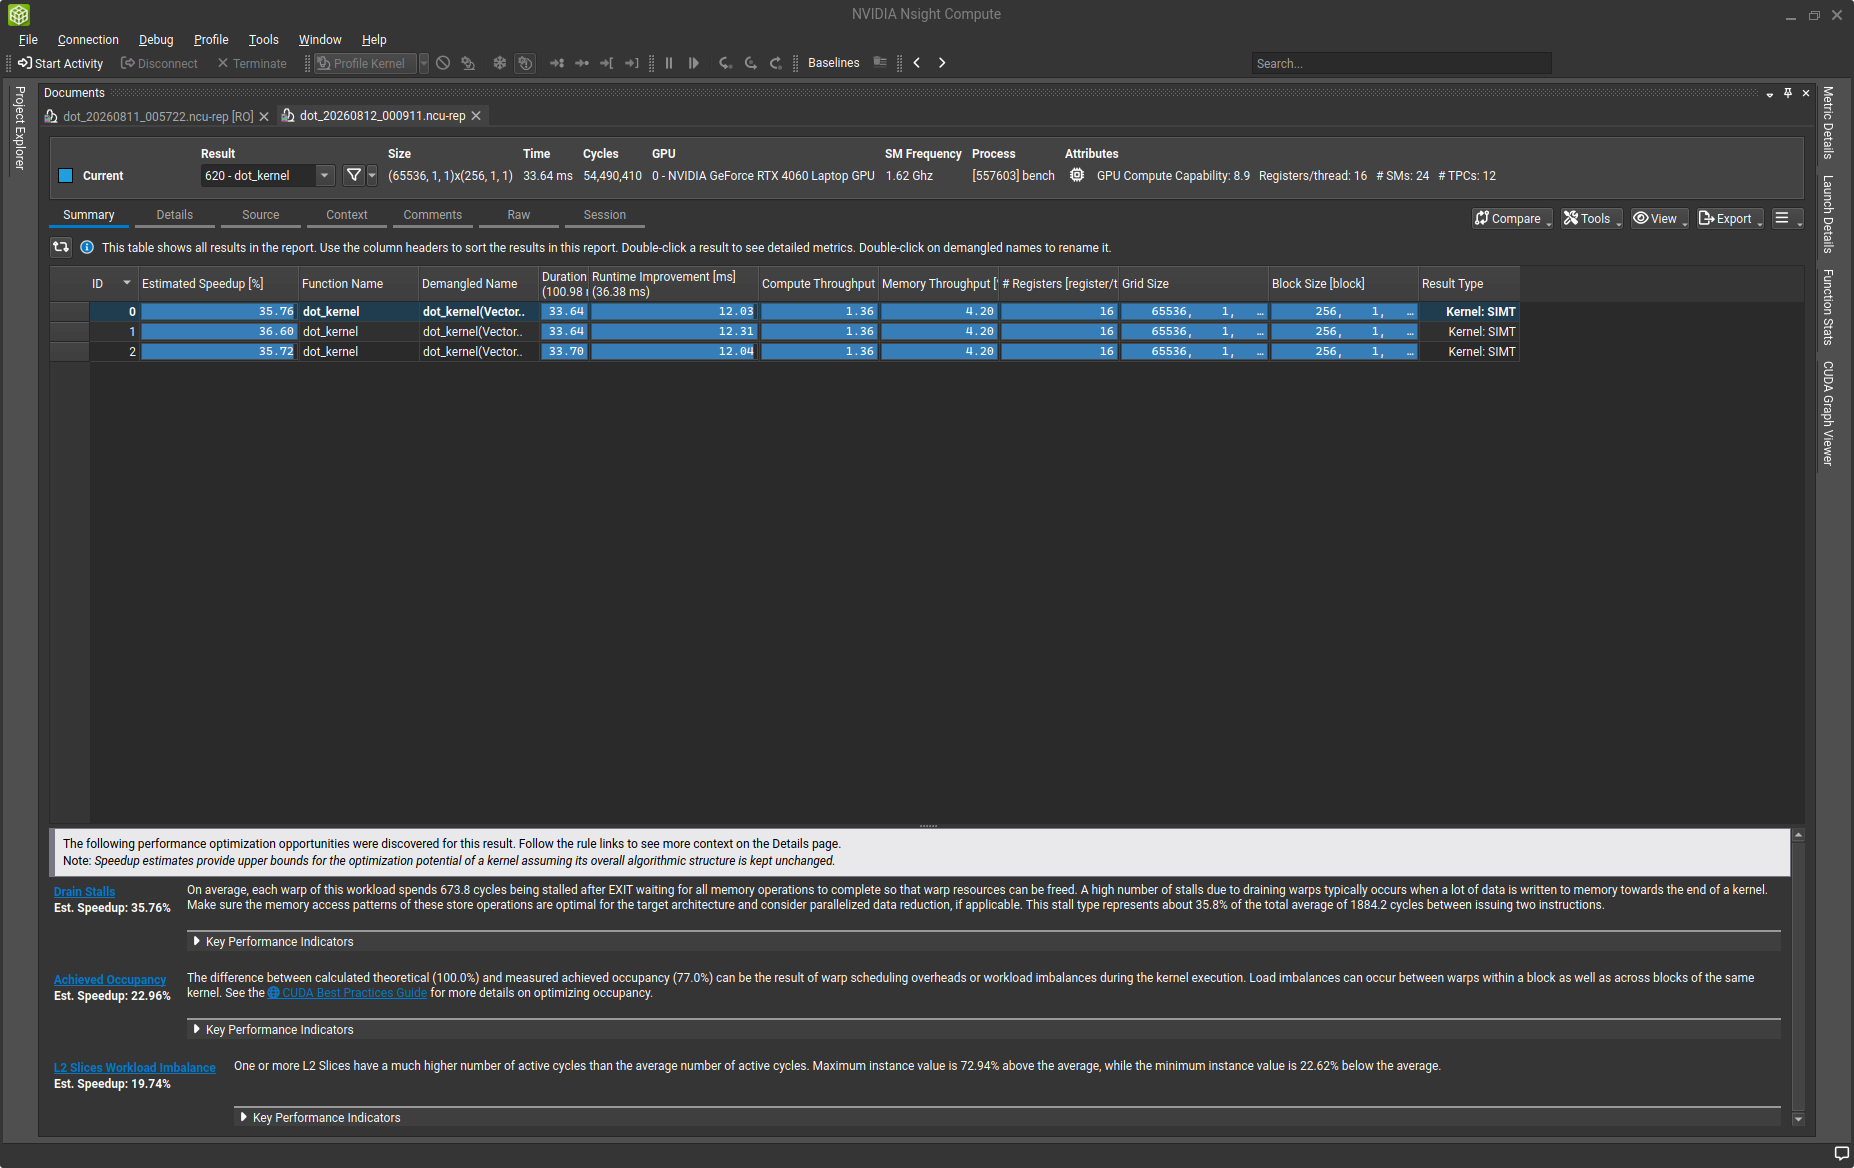Toggle the Current baseline blue color box
Viewport: 1854px width, 1168px height.
point(66,176)
